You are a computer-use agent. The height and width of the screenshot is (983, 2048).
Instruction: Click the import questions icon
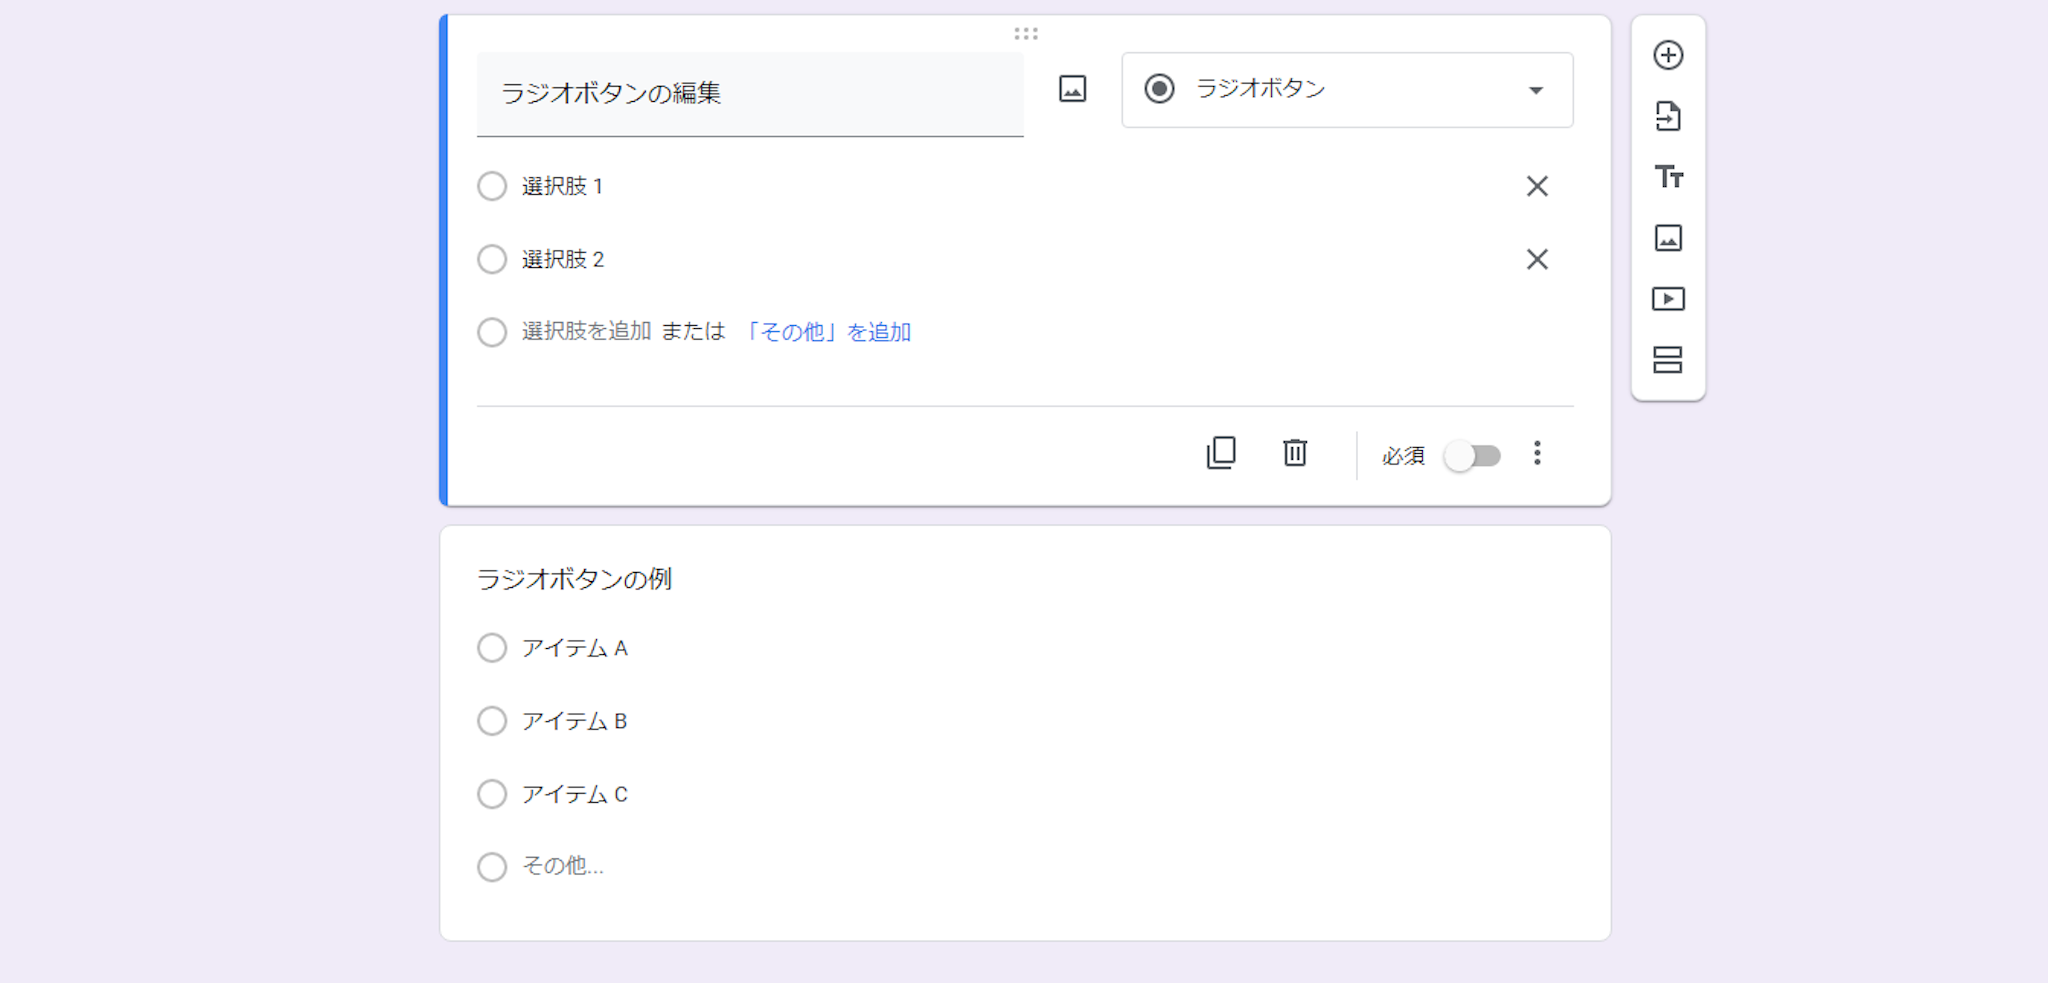[x=1668, y=116]
